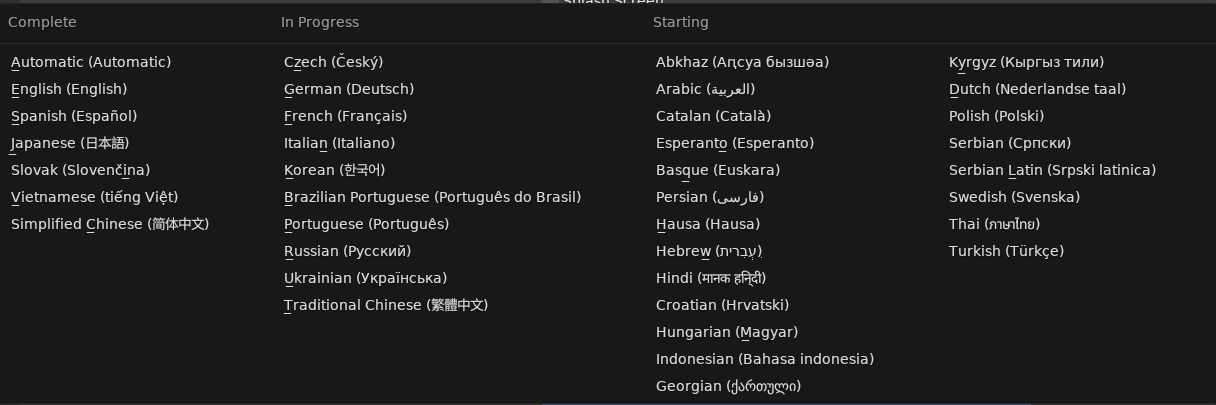Choose Brazilian Portuguese (Português do Brasil)
Viewport: 1216px width, 405px height.
click(433, 197)
